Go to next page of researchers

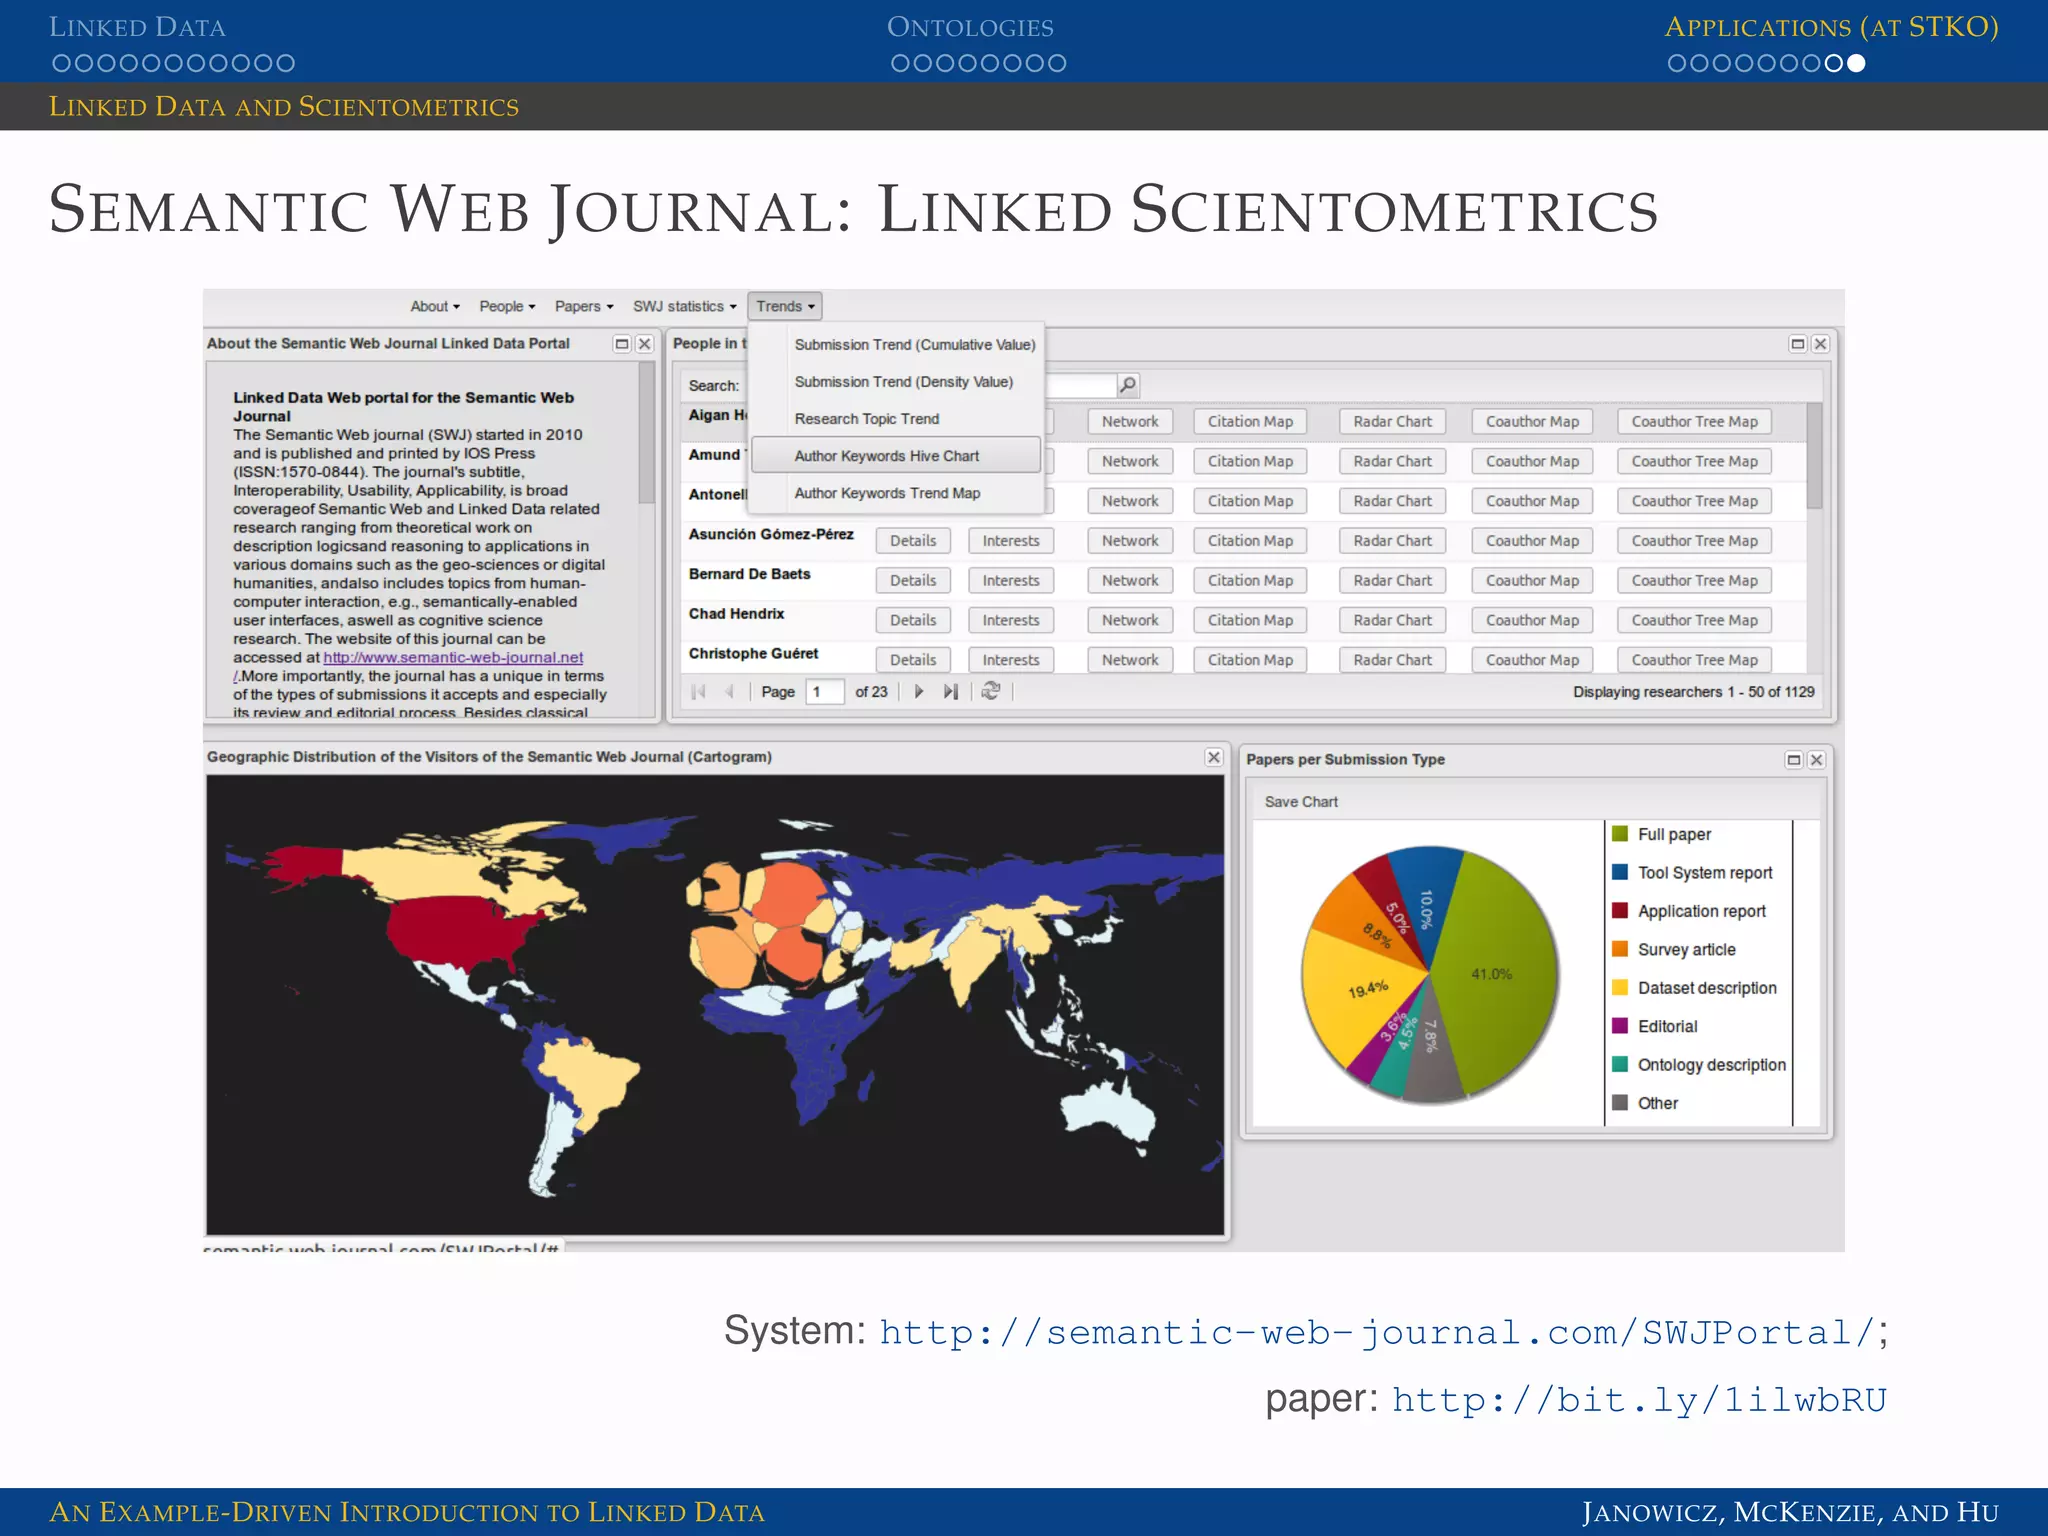click(x=919, y=691)
